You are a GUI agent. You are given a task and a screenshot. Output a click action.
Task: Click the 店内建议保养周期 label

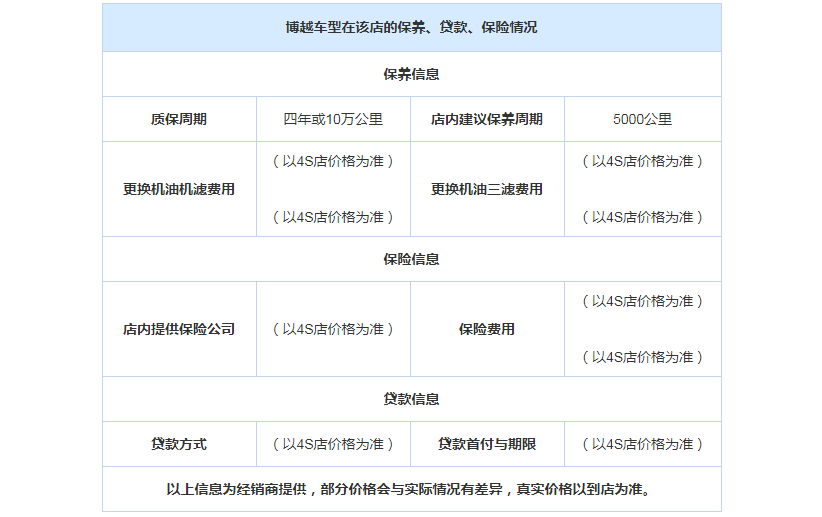(487, 119)
